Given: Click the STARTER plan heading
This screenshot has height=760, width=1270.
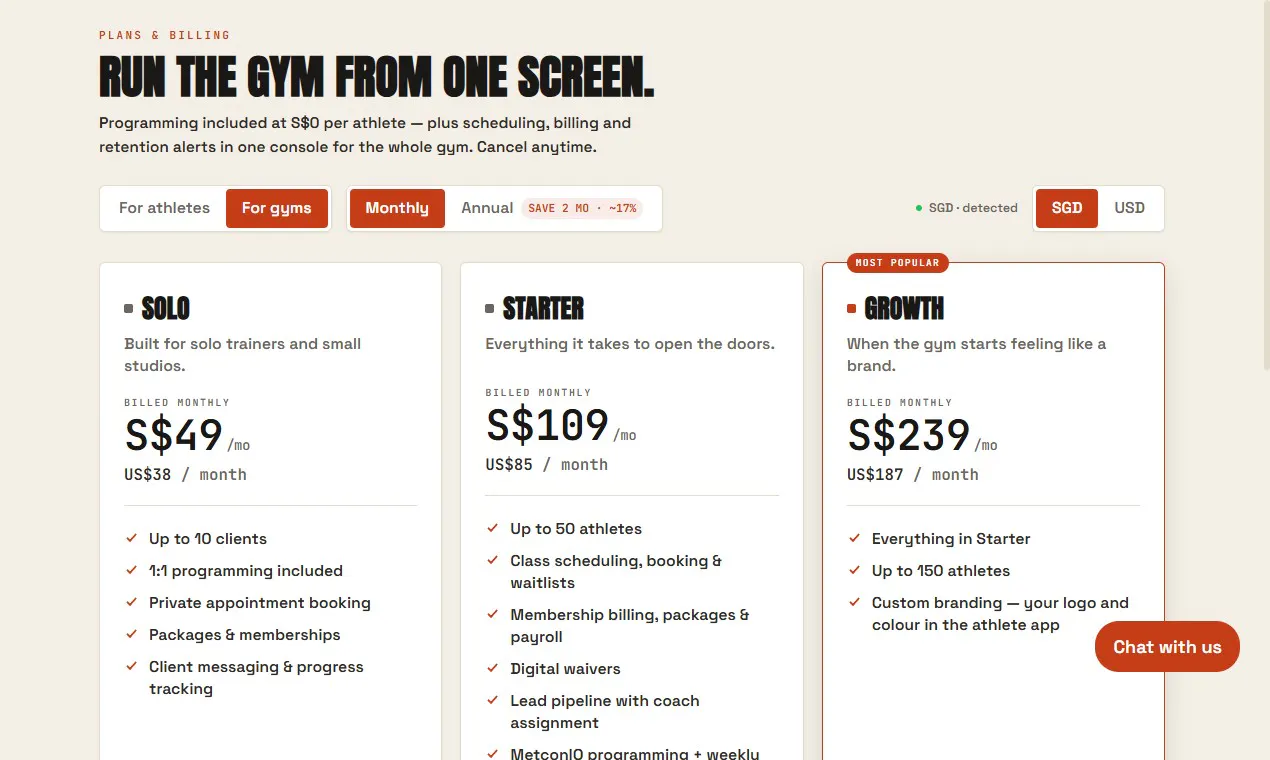Looking at the screenshot, I should tap(544, 308).
